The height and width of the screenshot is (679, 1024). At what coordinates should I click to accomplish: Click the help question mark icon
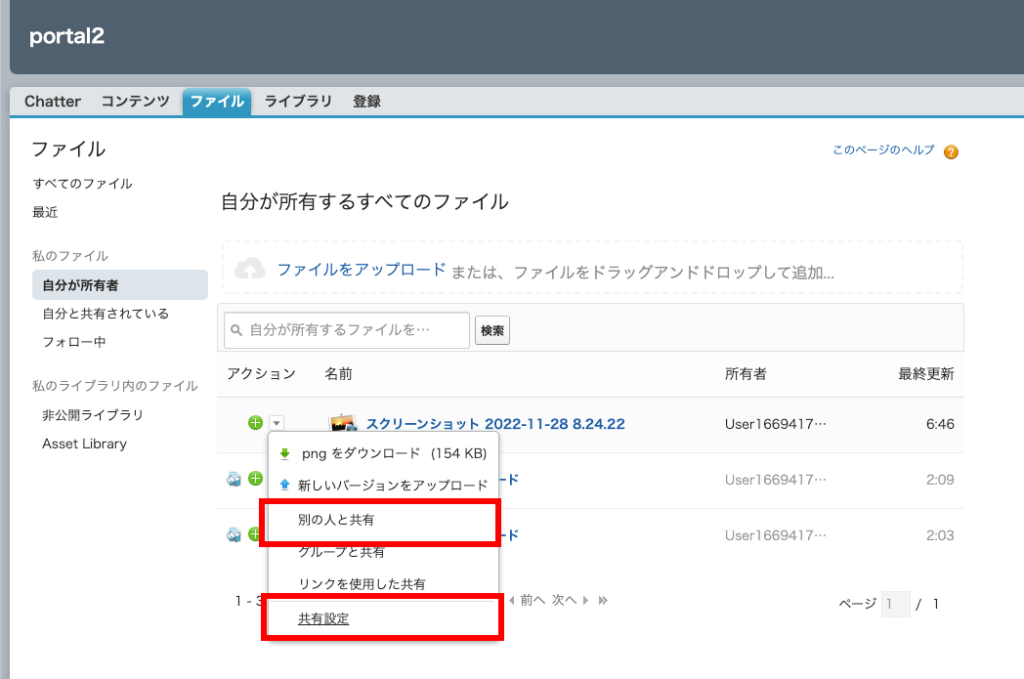tap(951, 152)
